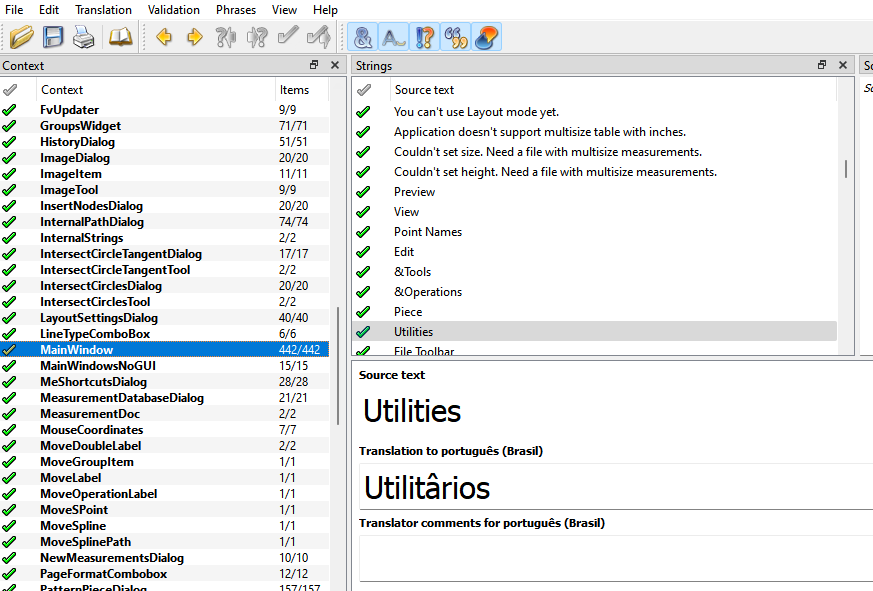Click the Open file folder icon

point(21,38)
